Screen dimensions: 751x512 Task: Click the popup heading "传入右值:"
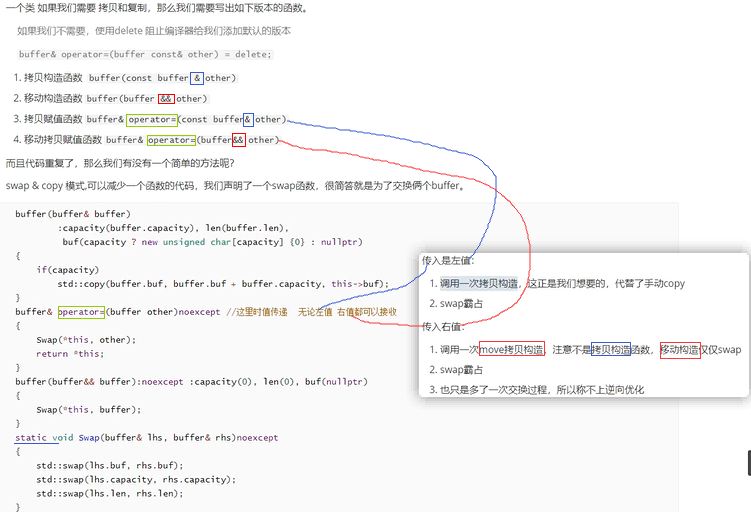pos(443,327)
